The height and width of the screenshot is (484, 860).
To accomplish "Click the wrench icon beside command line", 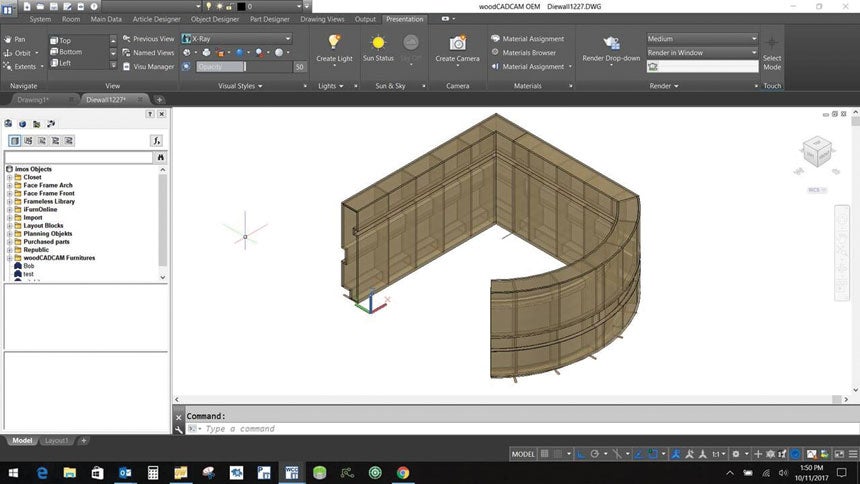I will 179,429.
